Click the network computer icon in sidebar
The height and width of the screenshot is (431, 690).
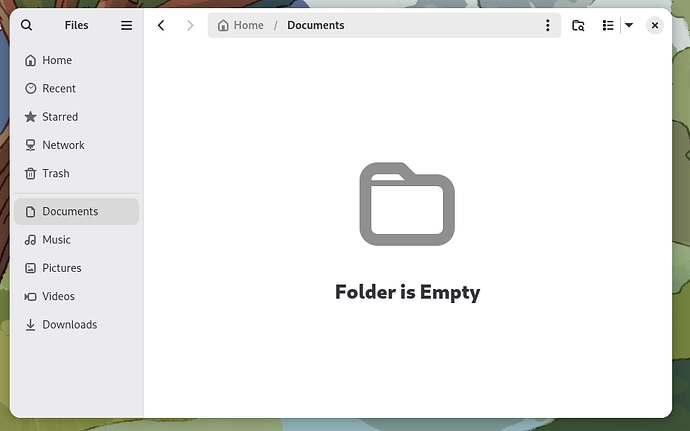[x=30, y=145]
